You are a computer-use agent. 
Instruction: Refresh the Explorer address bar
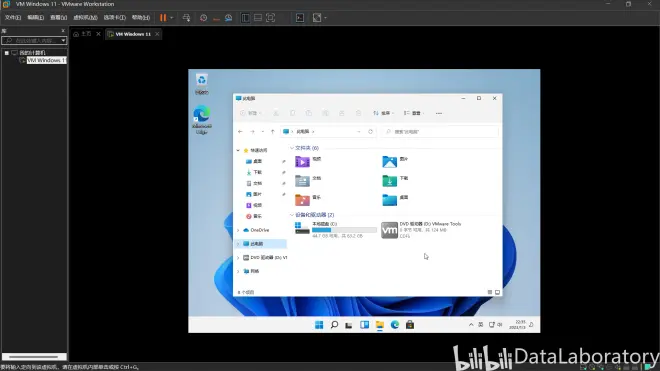click(370, 131)
